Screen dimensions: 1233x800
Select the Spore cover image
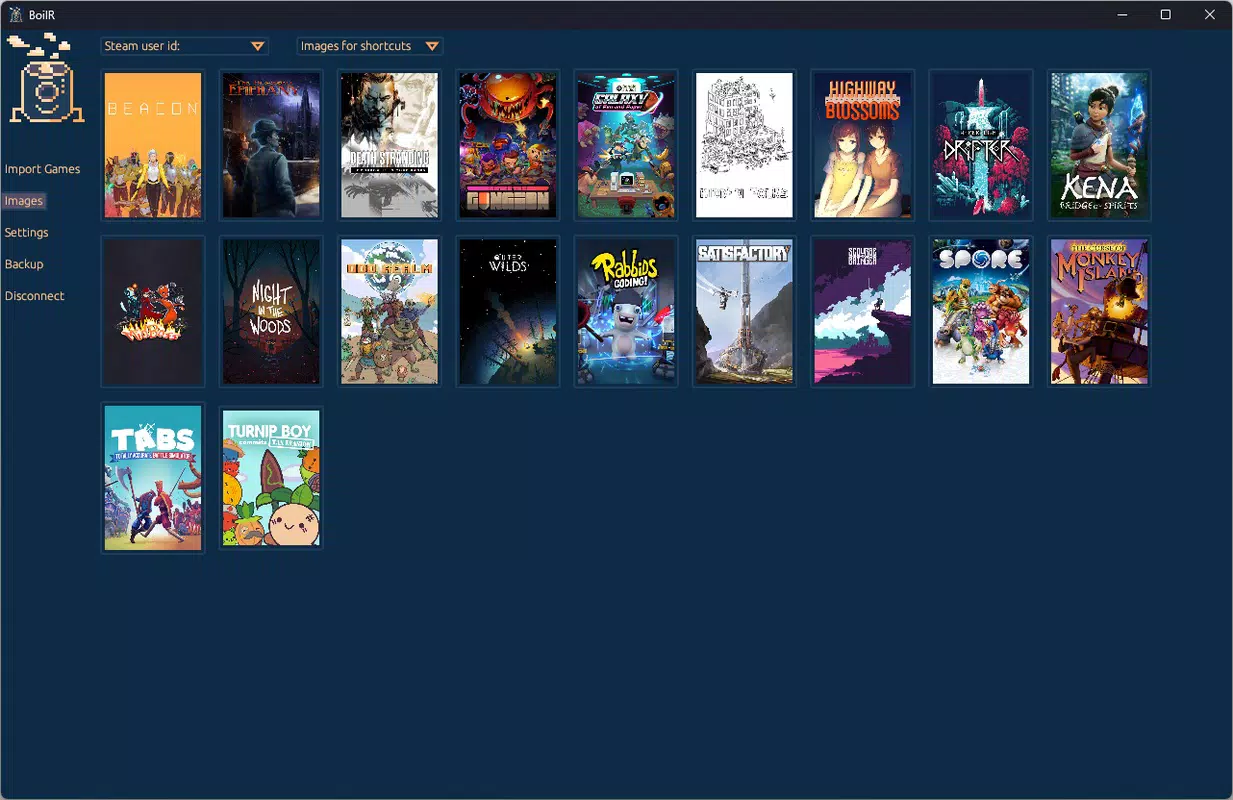[x=980, y=311]
